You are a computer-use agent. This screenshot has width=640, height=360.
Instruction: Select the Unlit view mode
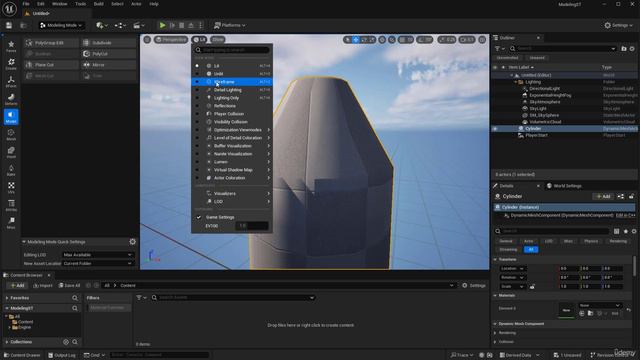pos(232,74)
